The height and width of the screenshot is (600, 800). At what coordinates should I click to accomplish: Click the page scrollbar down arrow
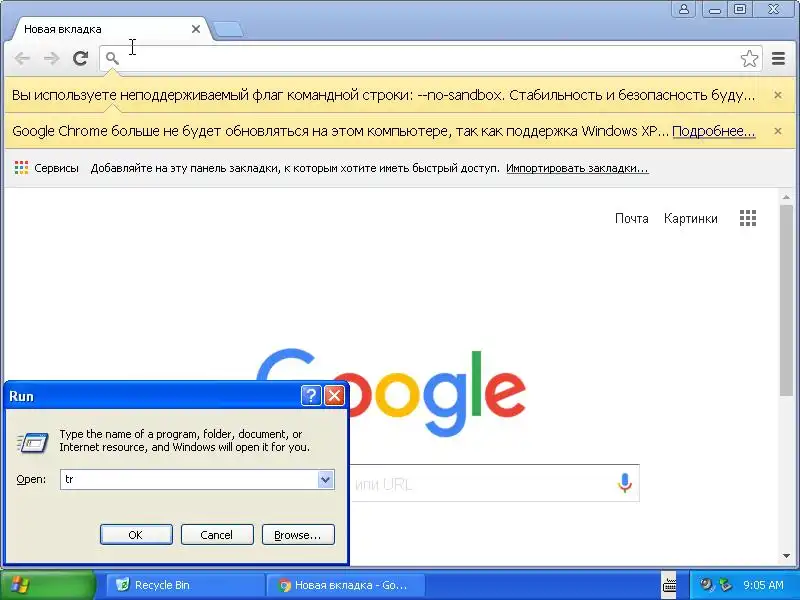(x=786, y=556)
